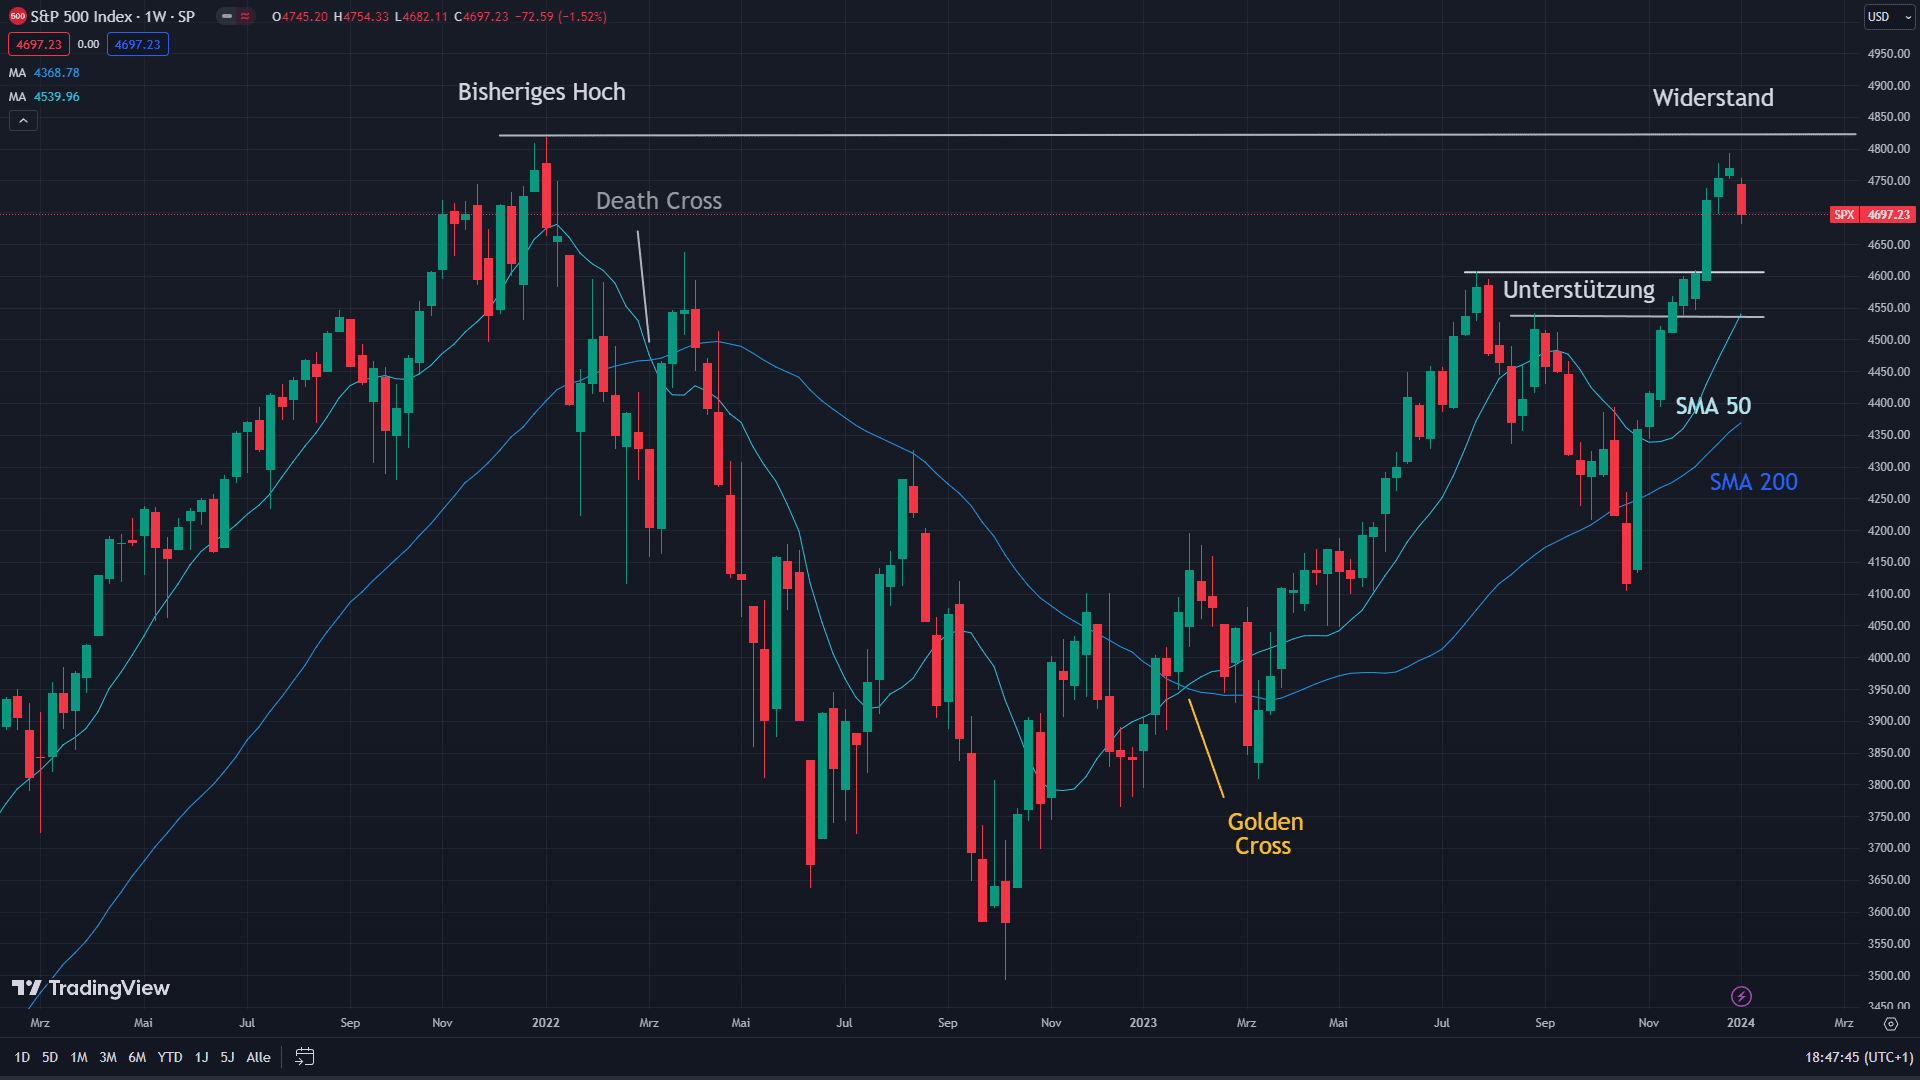Select the 'Death Cross' text annotation
Viewport: 1920px width, 1080px height.
point(659,201)
